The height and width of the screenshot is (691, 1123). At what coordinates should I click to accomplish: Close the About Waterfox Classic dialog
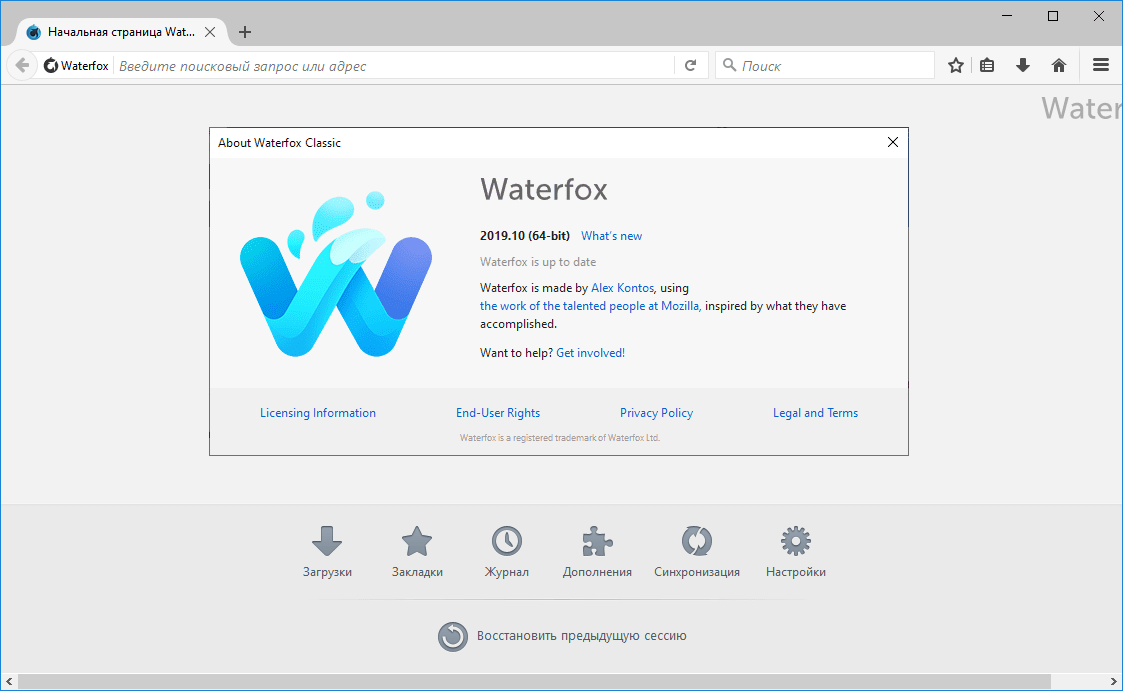(892, 142)
